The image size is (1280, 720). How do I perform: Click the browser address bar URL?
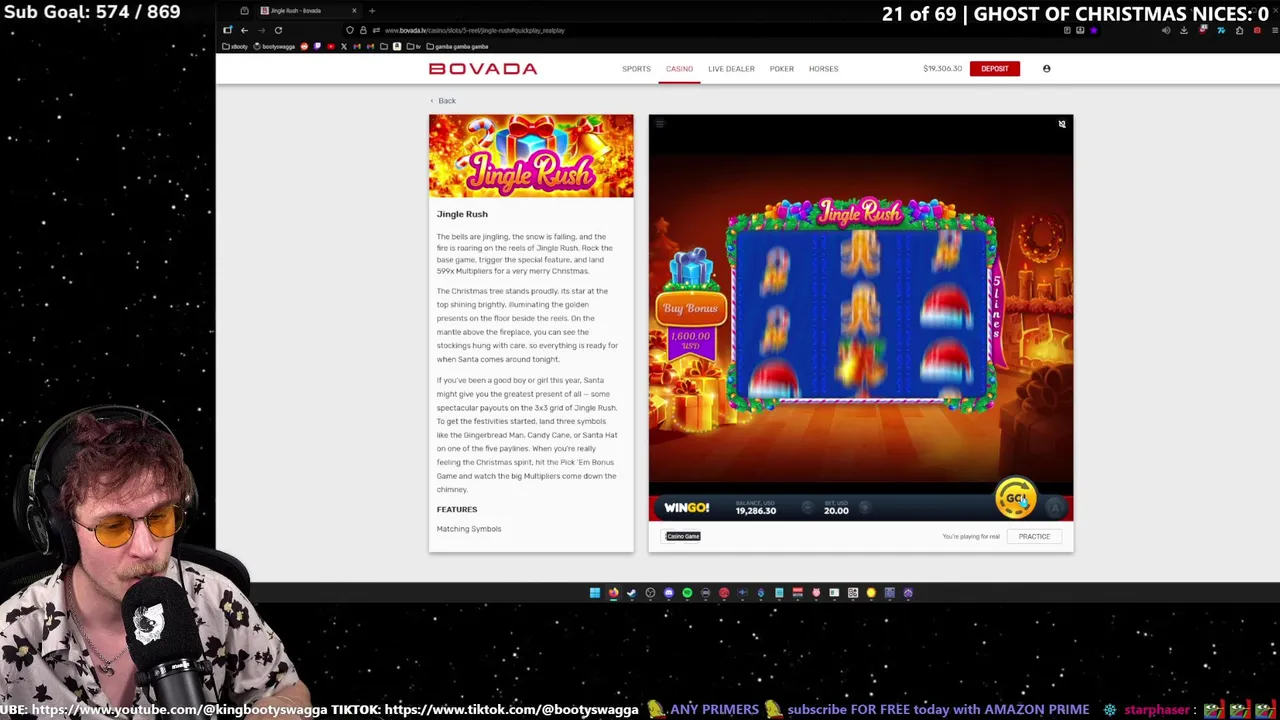point(475,30)
